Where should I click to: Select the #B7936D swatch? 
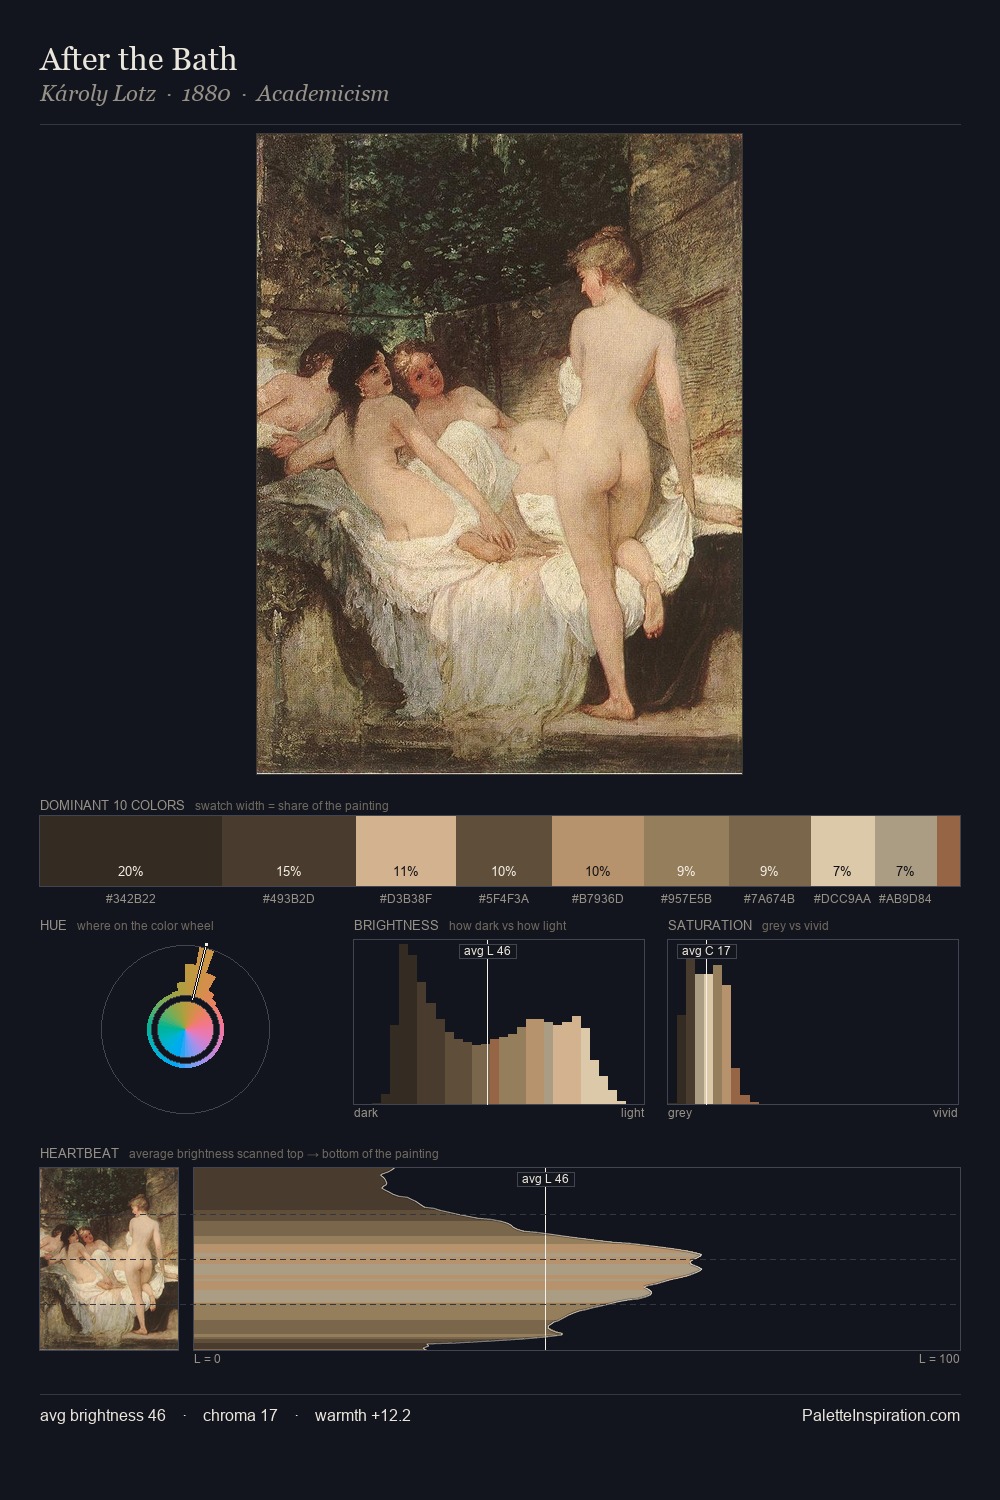coord(598,851)
